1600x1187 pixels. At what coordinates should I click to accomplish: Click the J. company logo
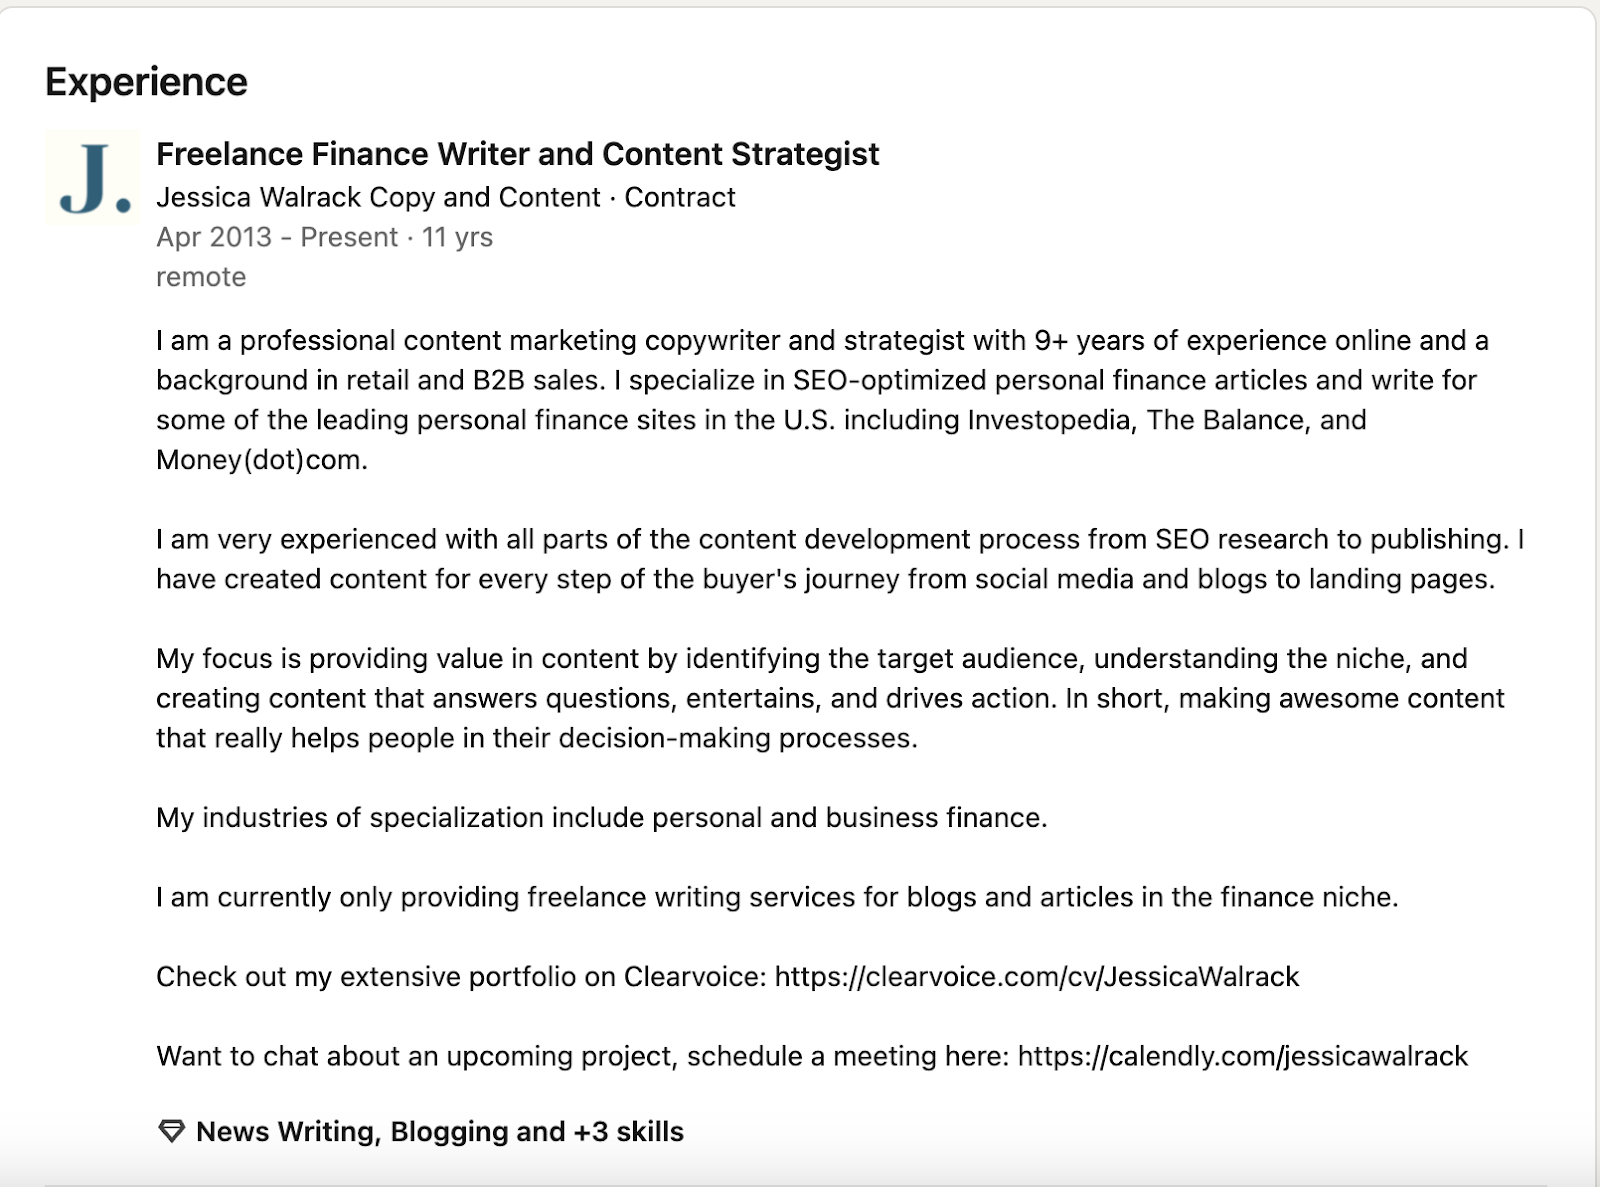92,176
